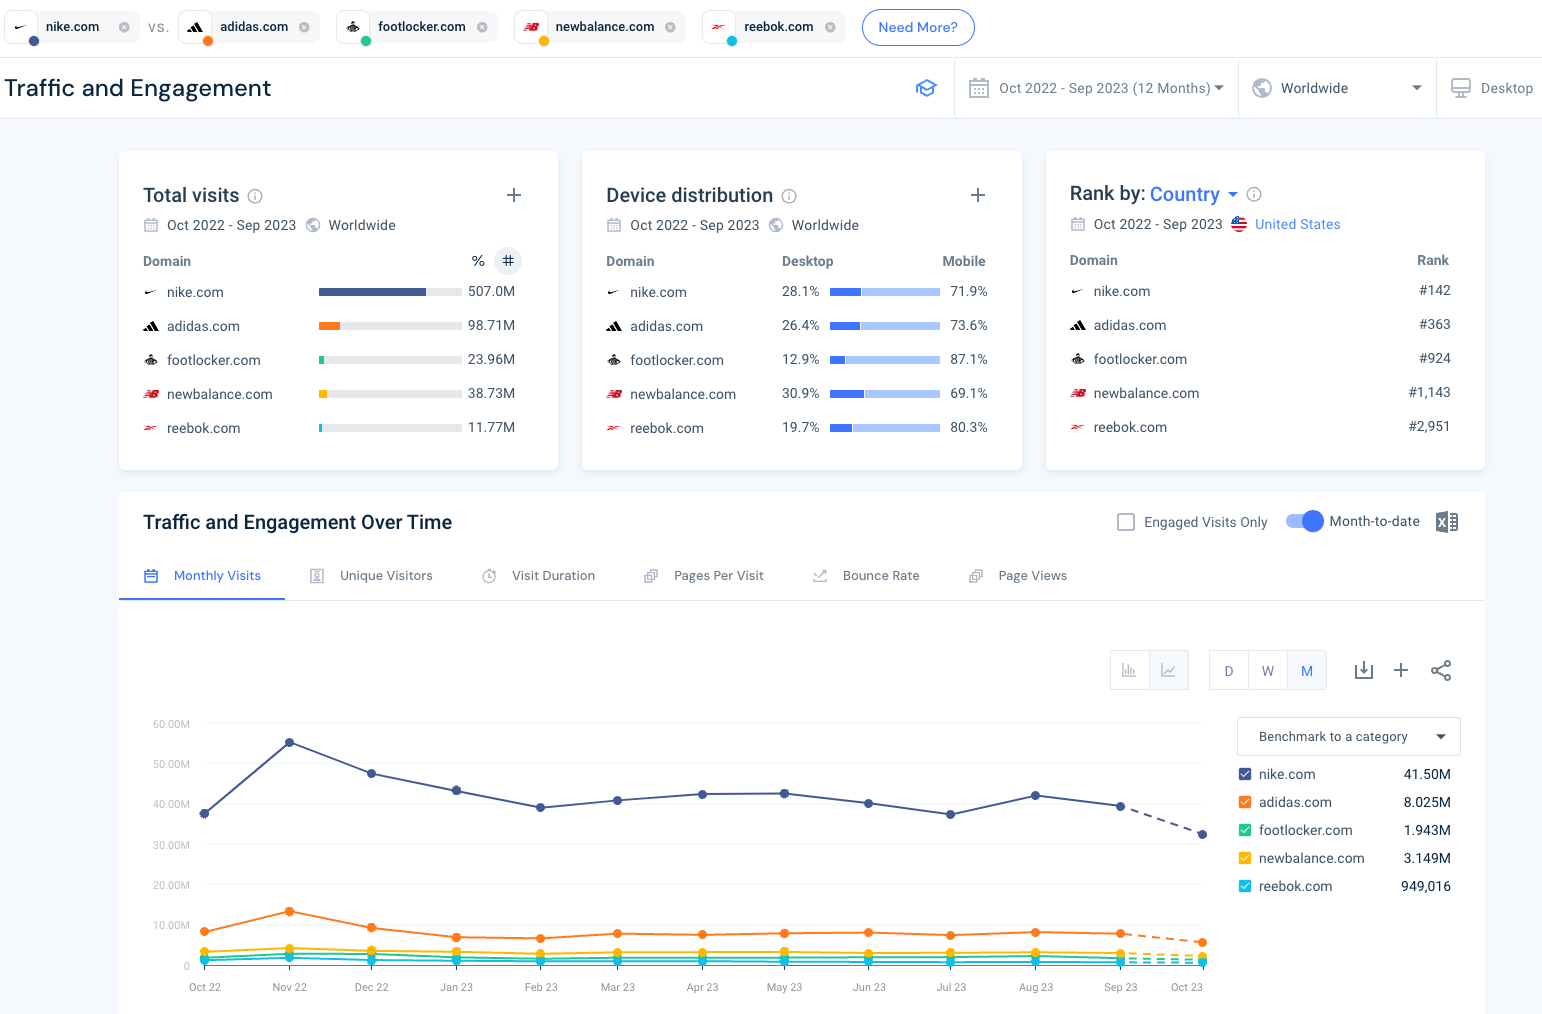Select the Monthly Visits tab
Image resolution: width=1542 pixels, height=1014 pixels.
click(202, 576)
